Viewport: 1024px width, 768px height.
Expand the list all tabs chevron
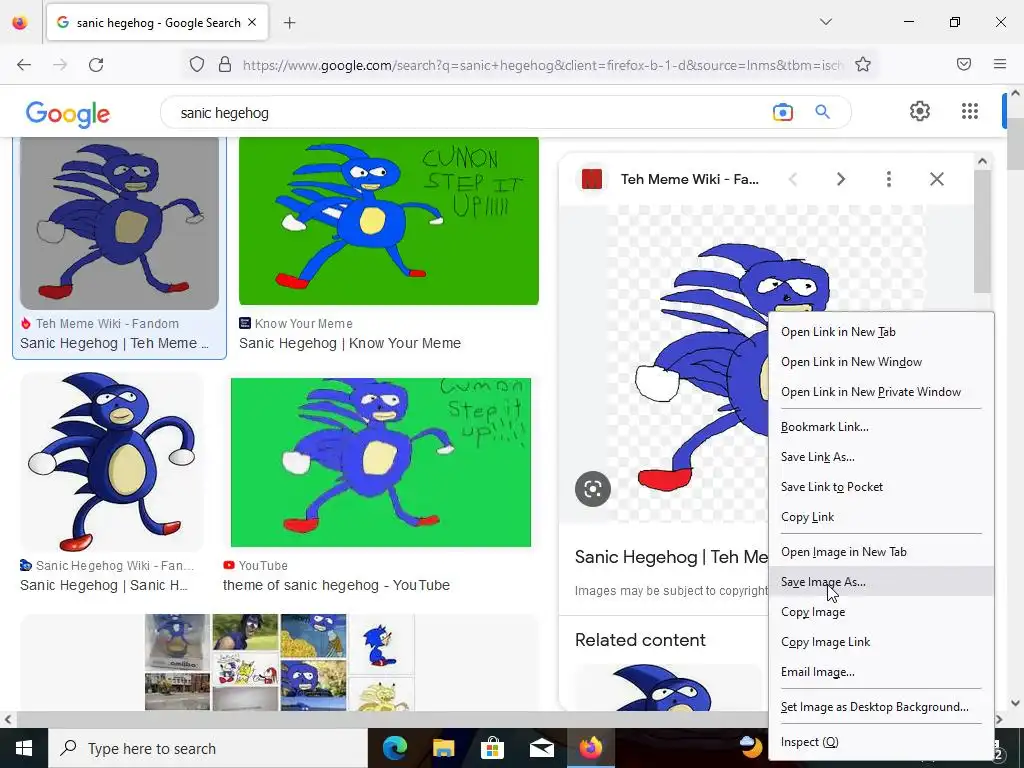point(826,22)
